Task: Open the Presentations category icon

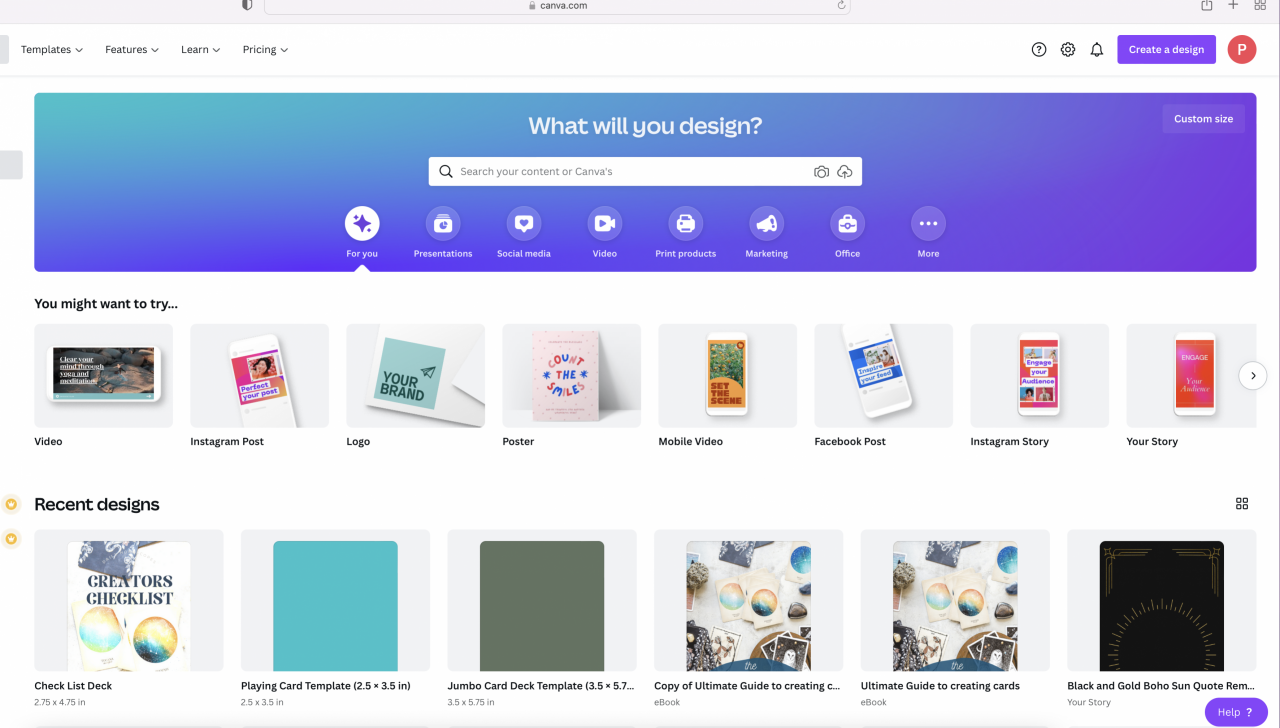Action: click(x=443, y=224)
